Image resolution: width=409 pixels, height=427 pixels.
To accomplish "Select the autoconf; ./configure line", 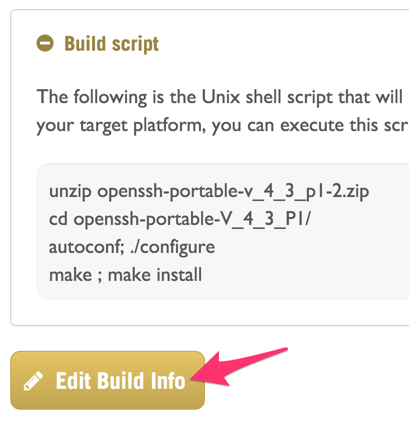I will pos(132,247).
